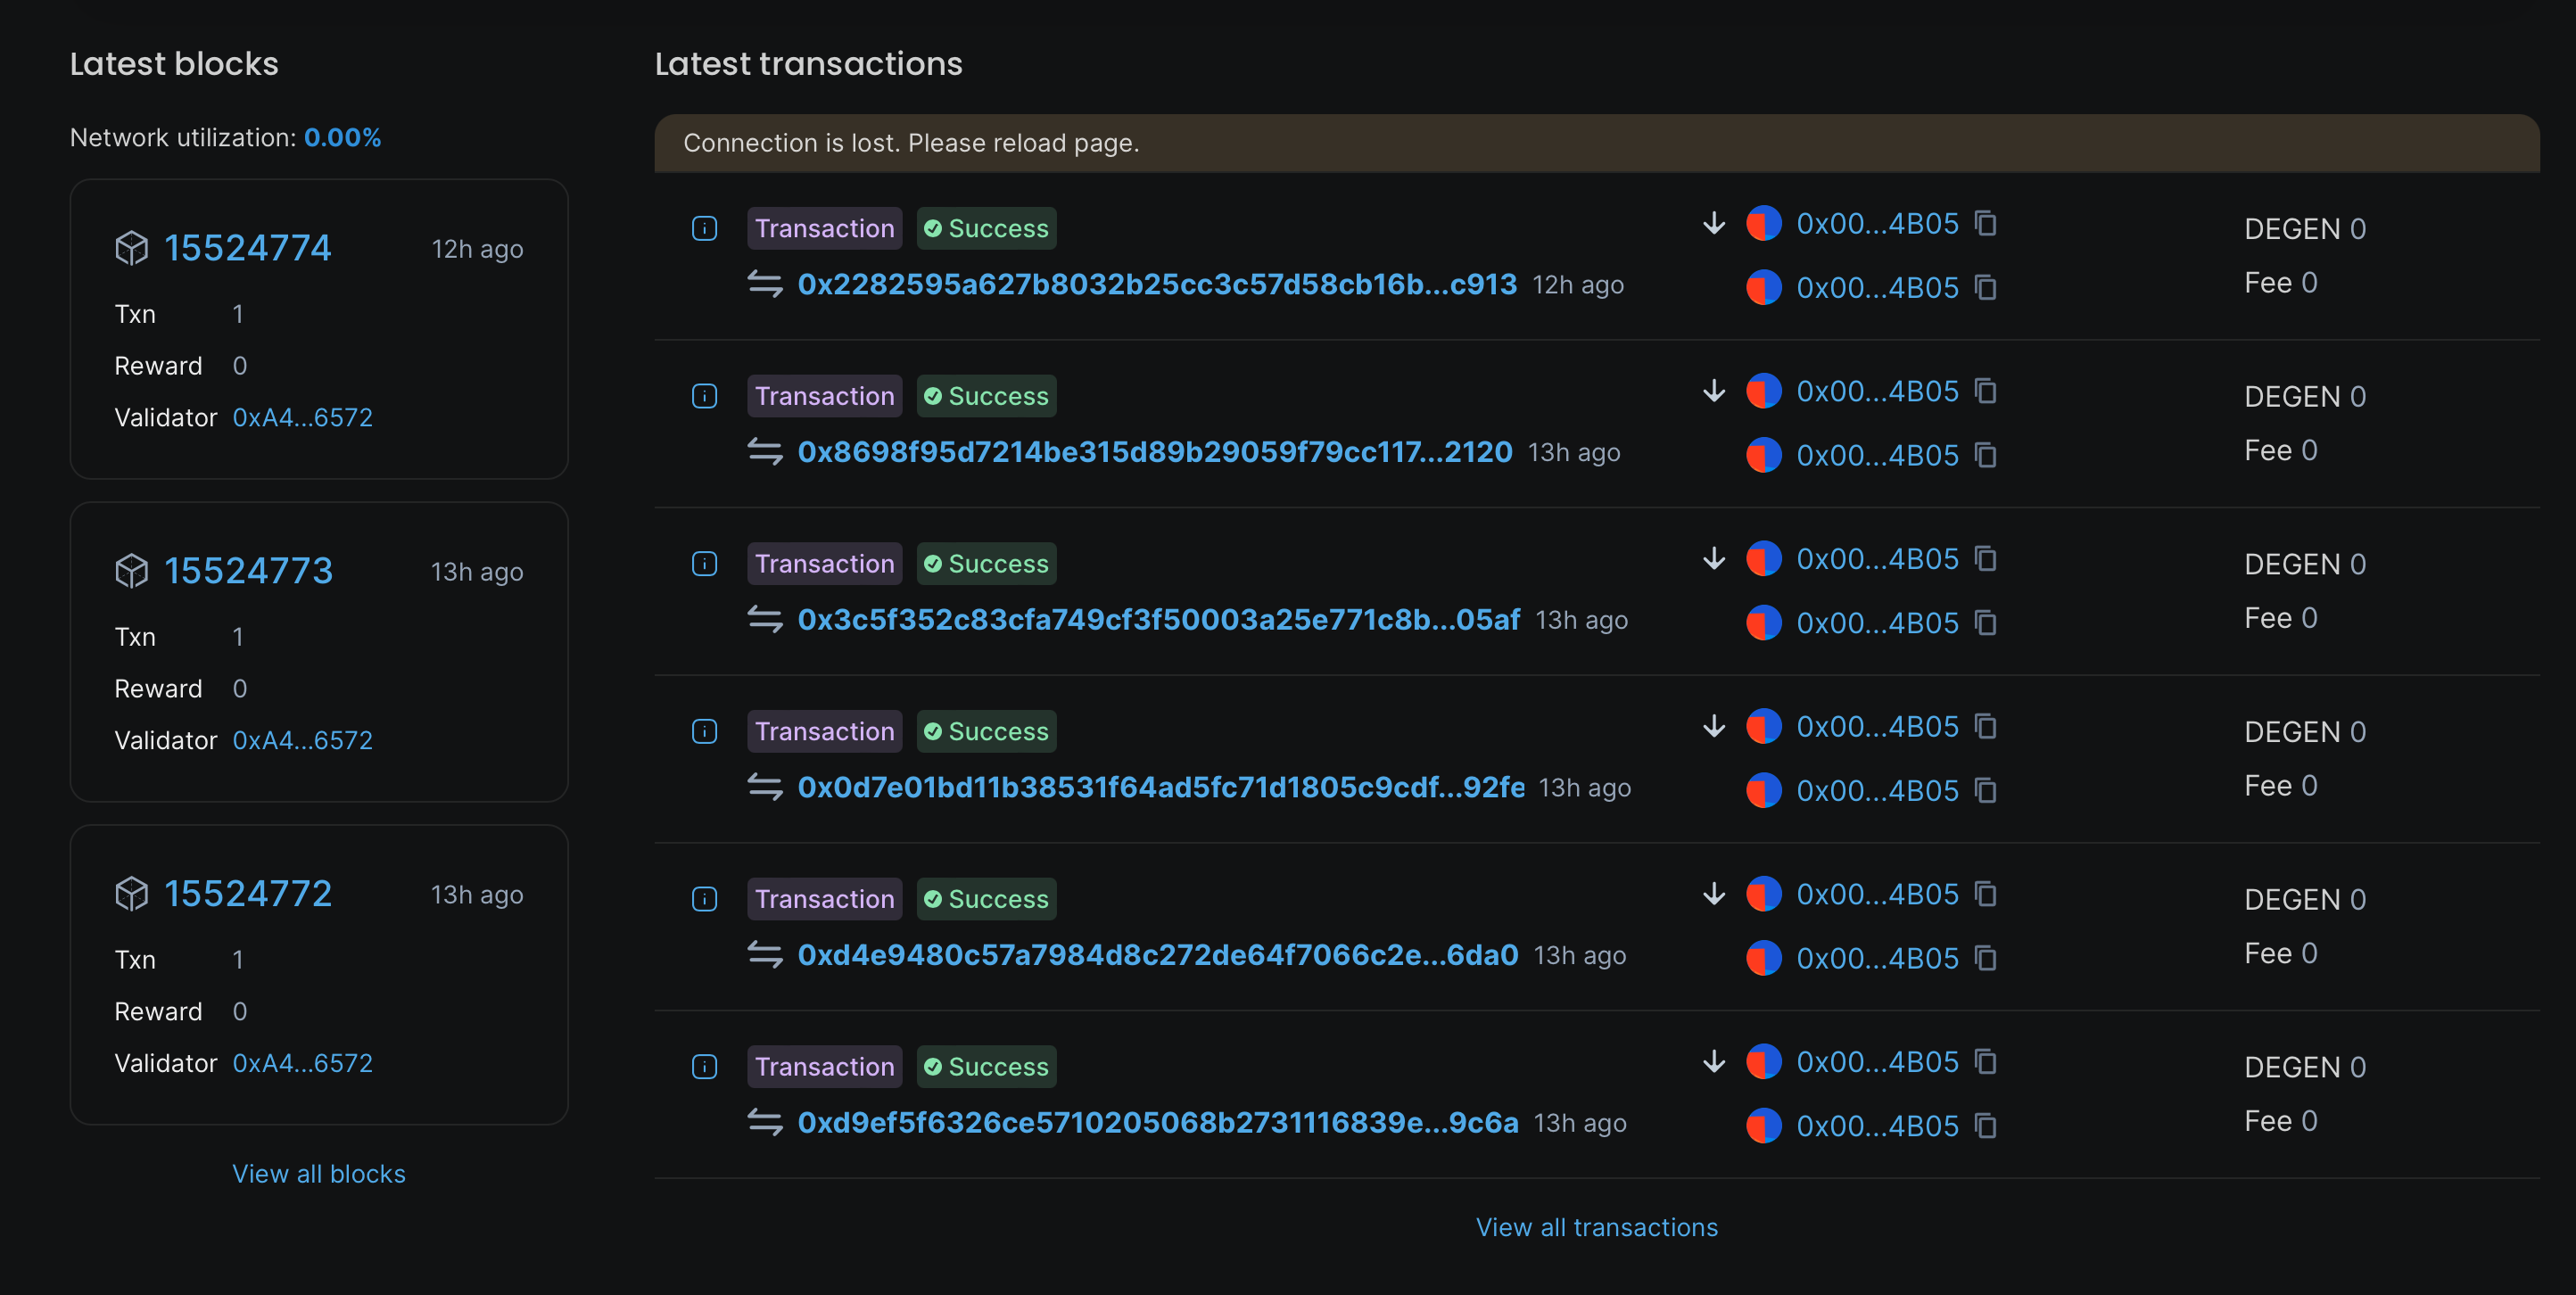The image size is (2576, 1295).
Task: Click info icon beside the 0x3c5f352c transaction
Action: click(x=704, y=564)
